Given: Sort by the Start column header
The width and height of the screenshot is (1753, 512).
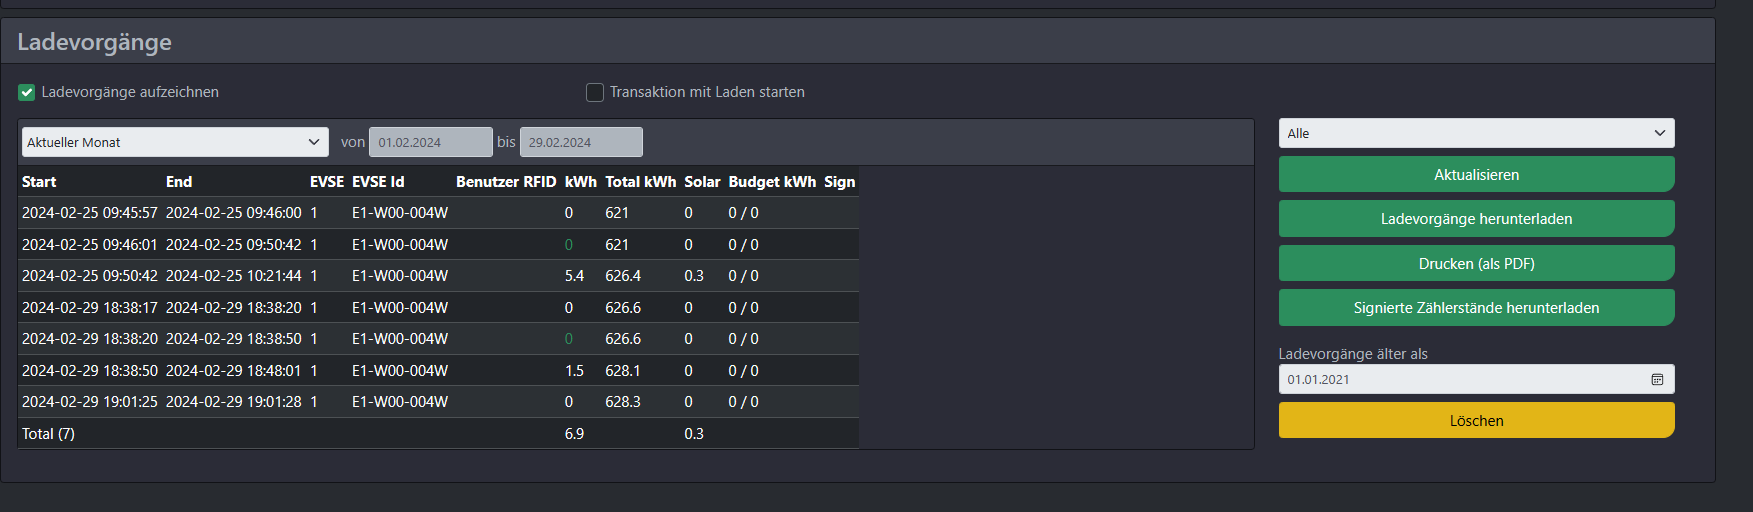Looking at the screenshot, I should point(39,182).
